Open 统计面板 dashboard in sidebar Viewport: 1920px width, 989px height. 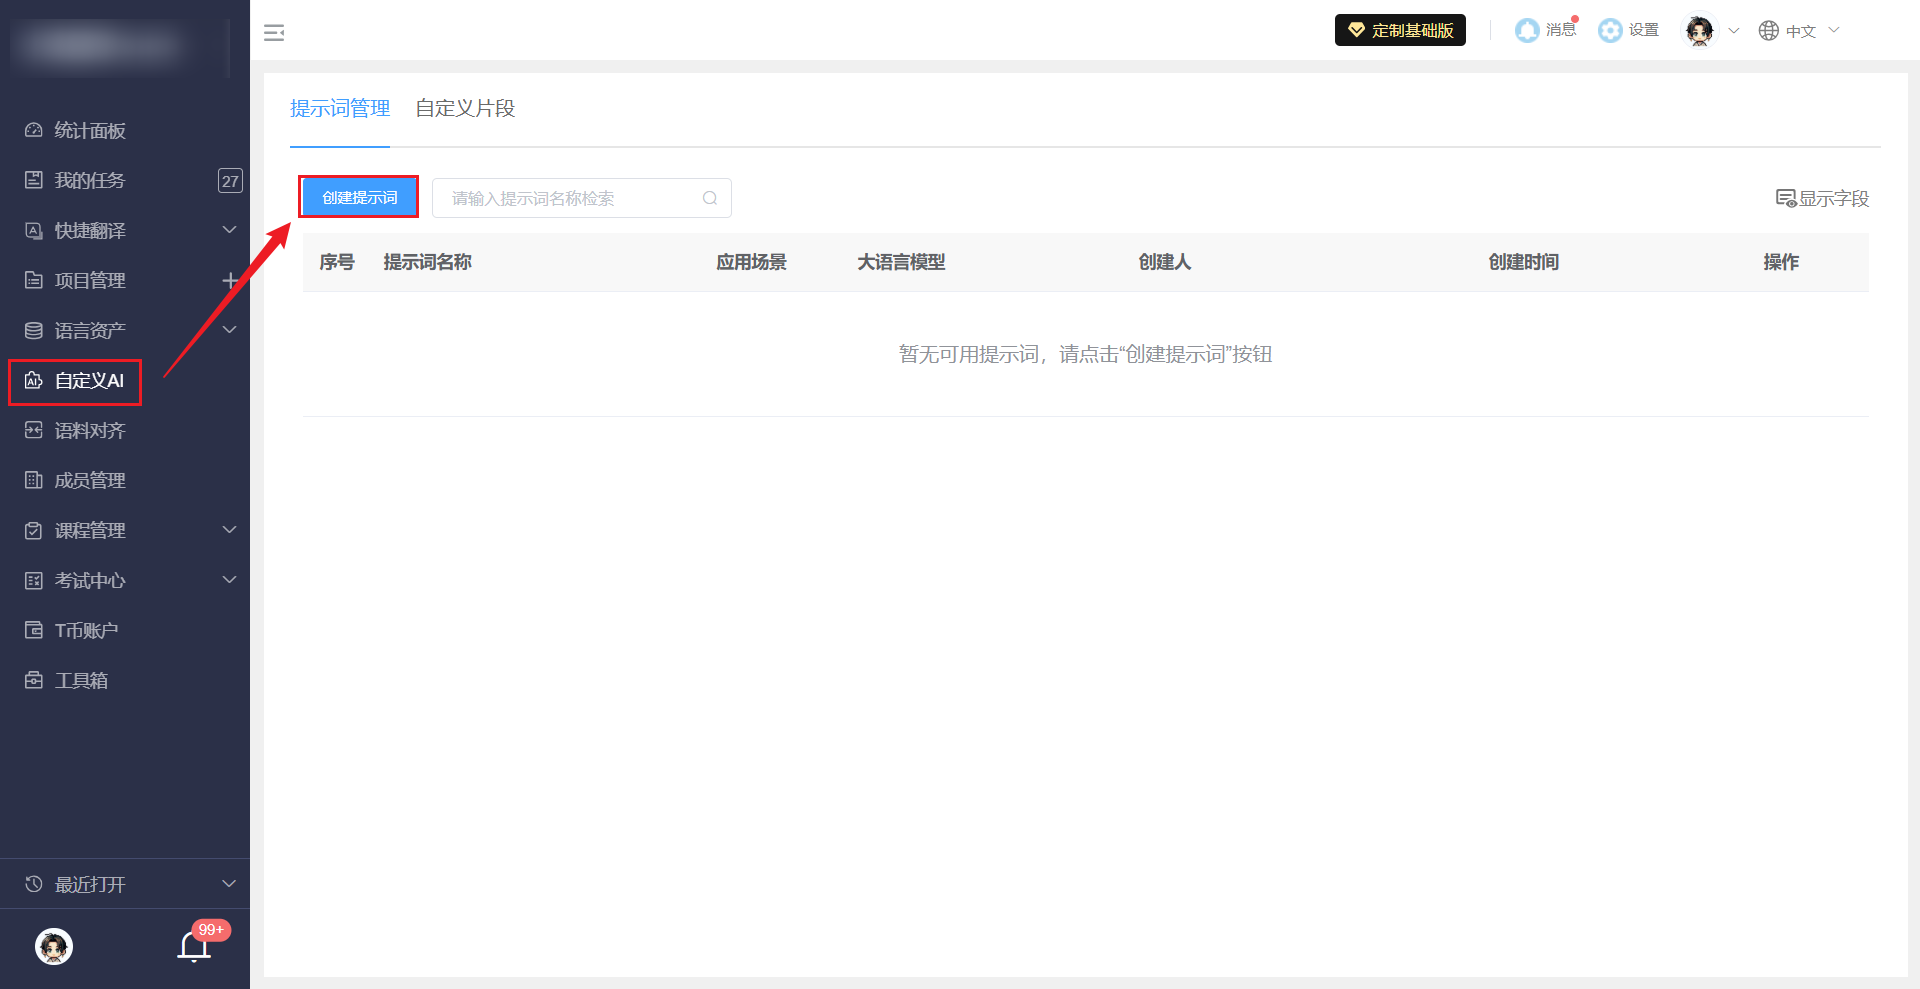(90, 130)
